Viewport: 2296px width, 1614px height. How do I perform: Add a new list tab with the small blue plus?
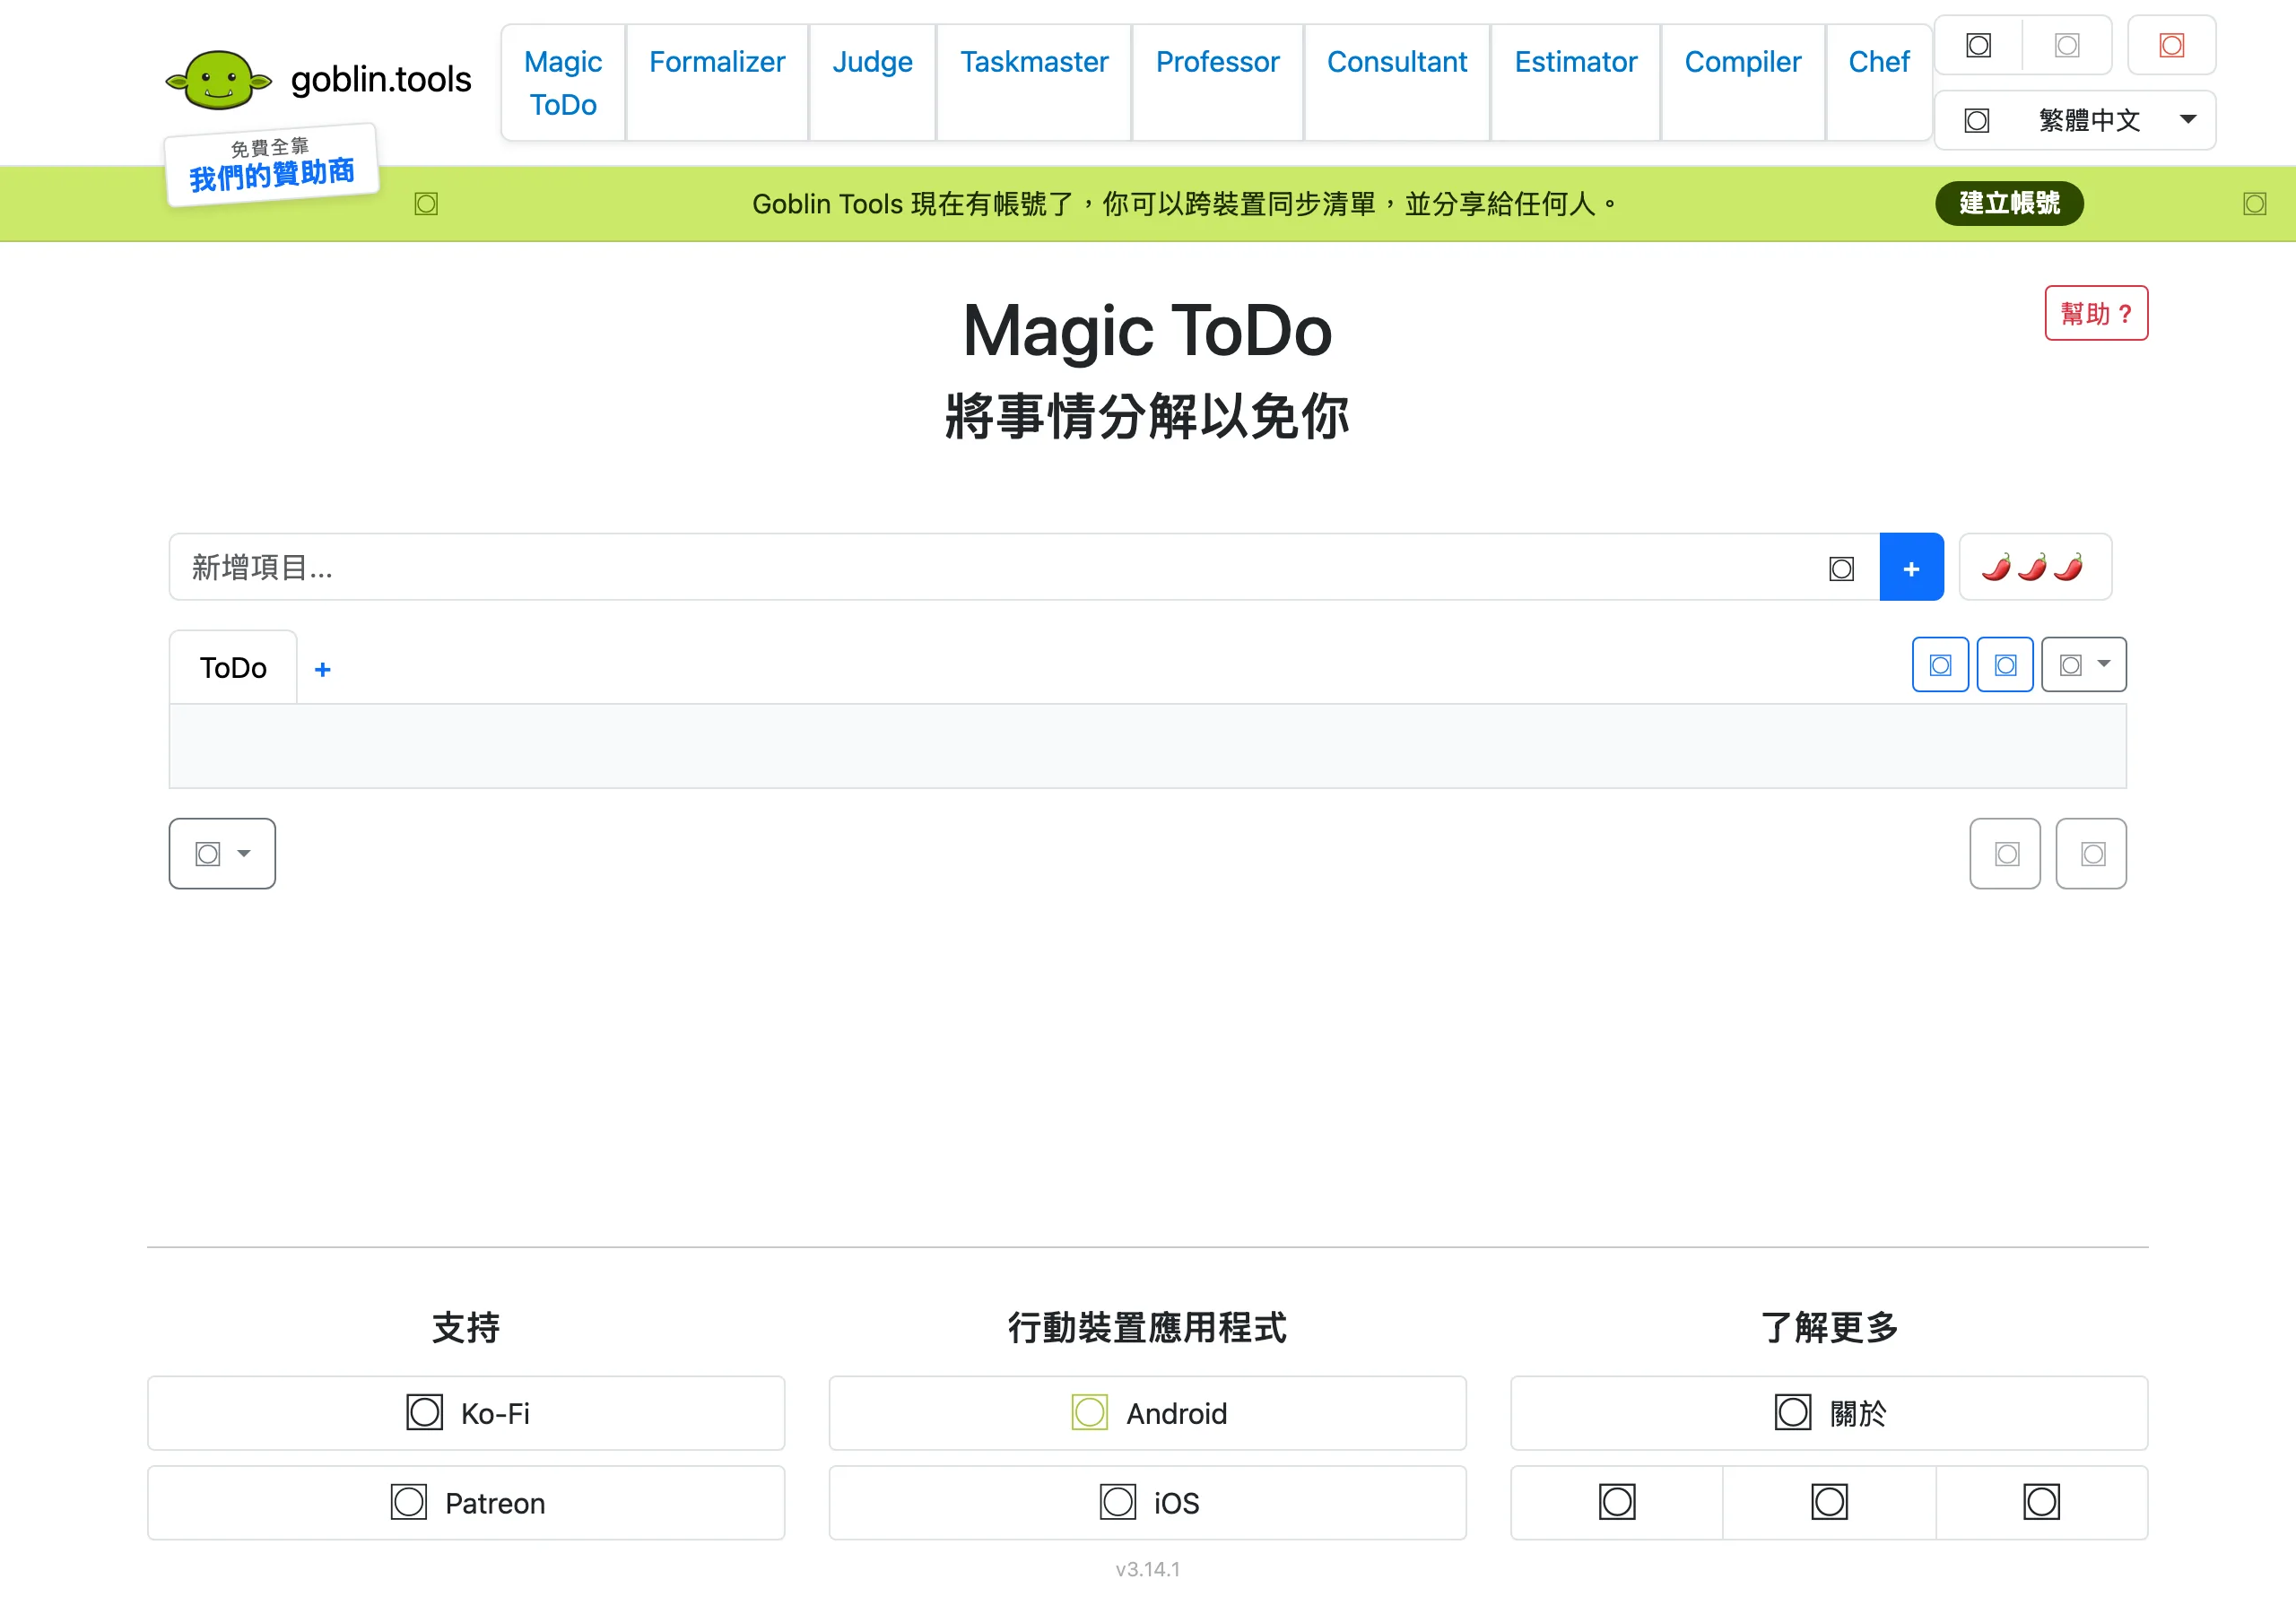pos(322,669)
